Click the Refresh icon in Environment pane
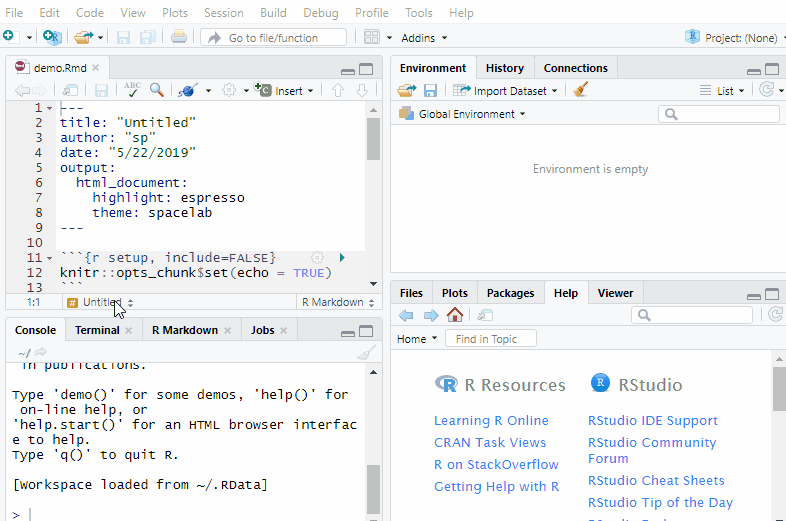 (766, 90)
